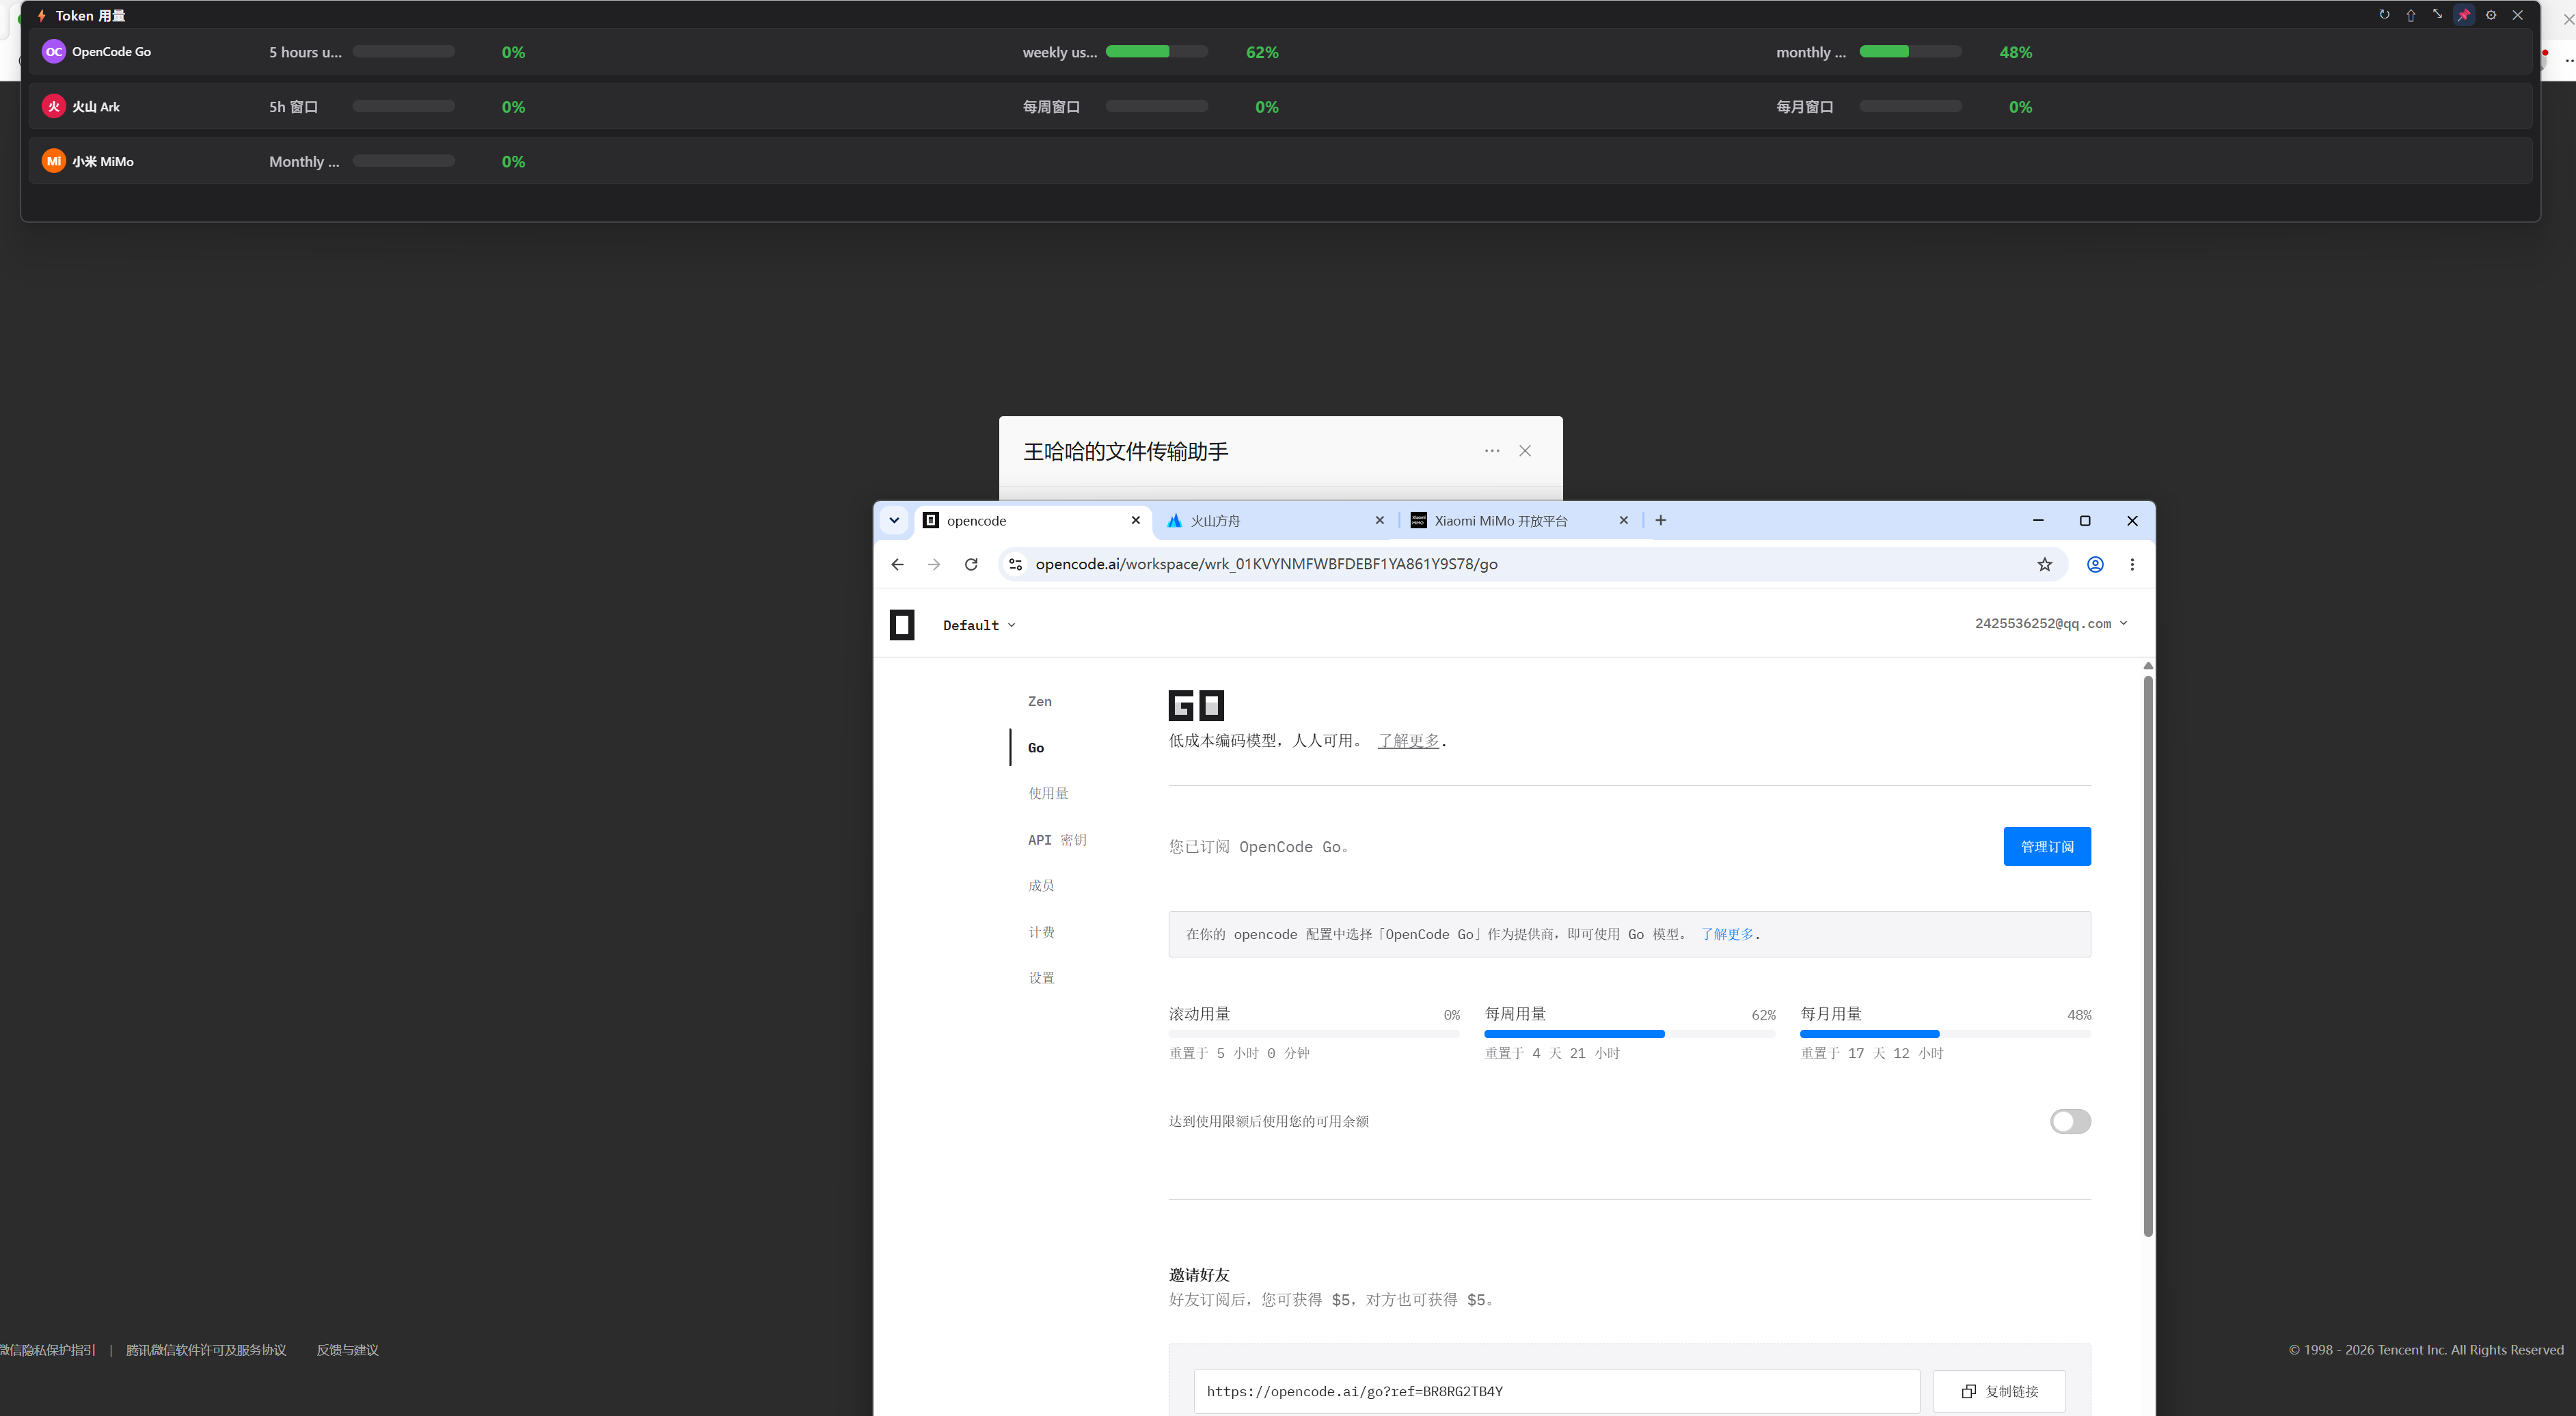Click the OpenCode Go monthly usage bar

(x=1910, y=52)
